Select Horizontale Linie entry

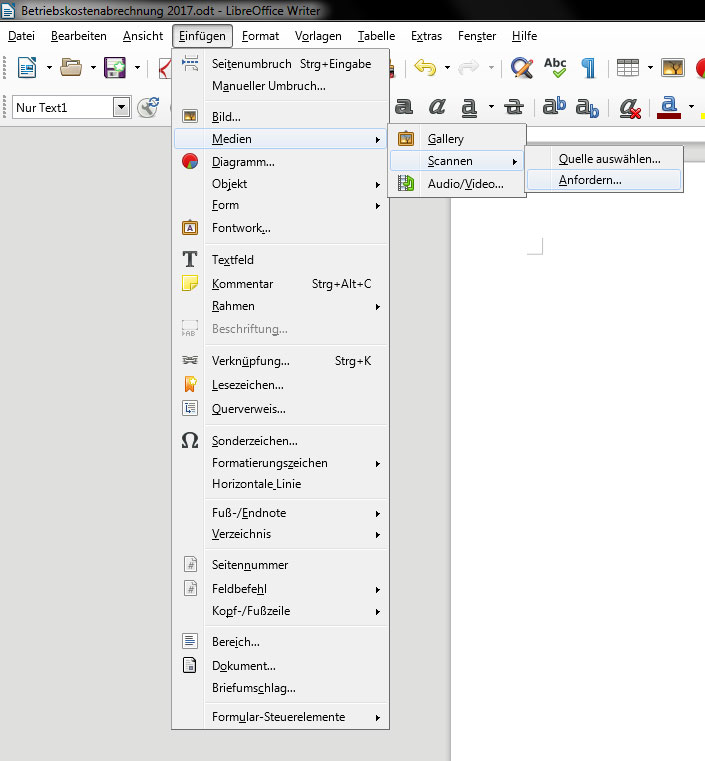pyautogui.click(x=281, y=484)
